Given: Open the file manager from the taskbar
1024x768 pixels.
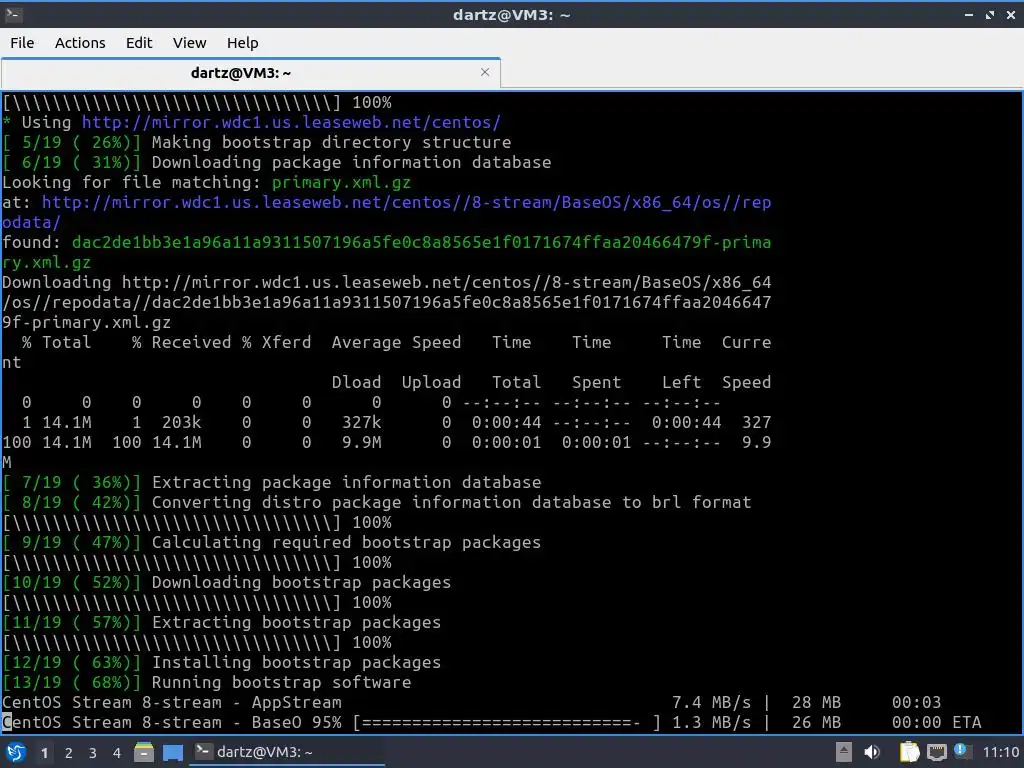Looking at the screenshot, I should [x=144, y=752].
